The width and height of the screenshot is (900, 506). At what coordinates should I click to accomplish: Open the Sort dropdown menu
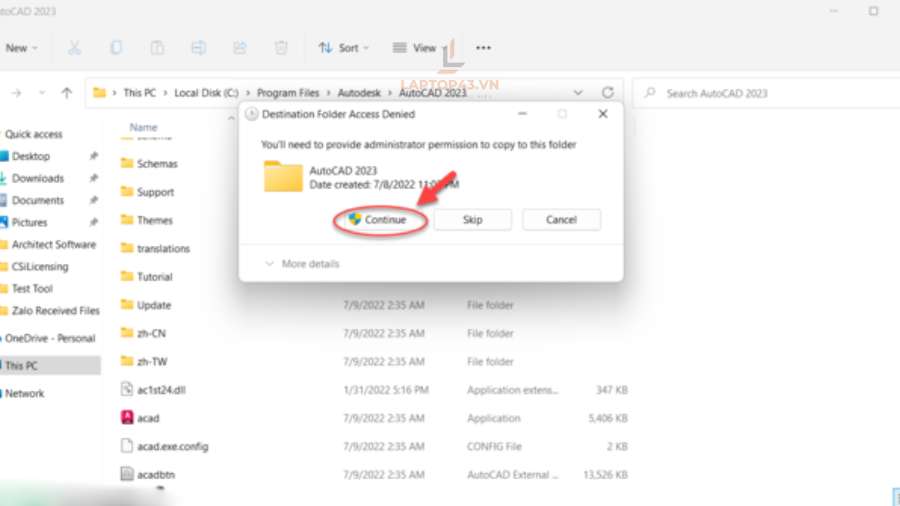(343, 48)
